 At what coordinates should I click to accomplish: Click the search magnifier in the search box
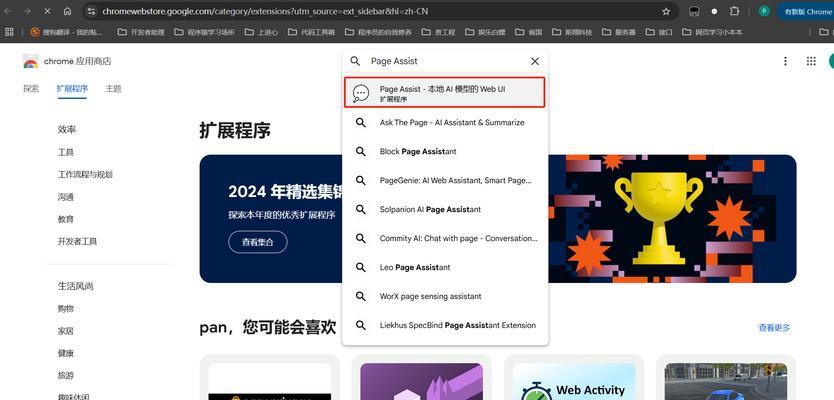(355, 61)
